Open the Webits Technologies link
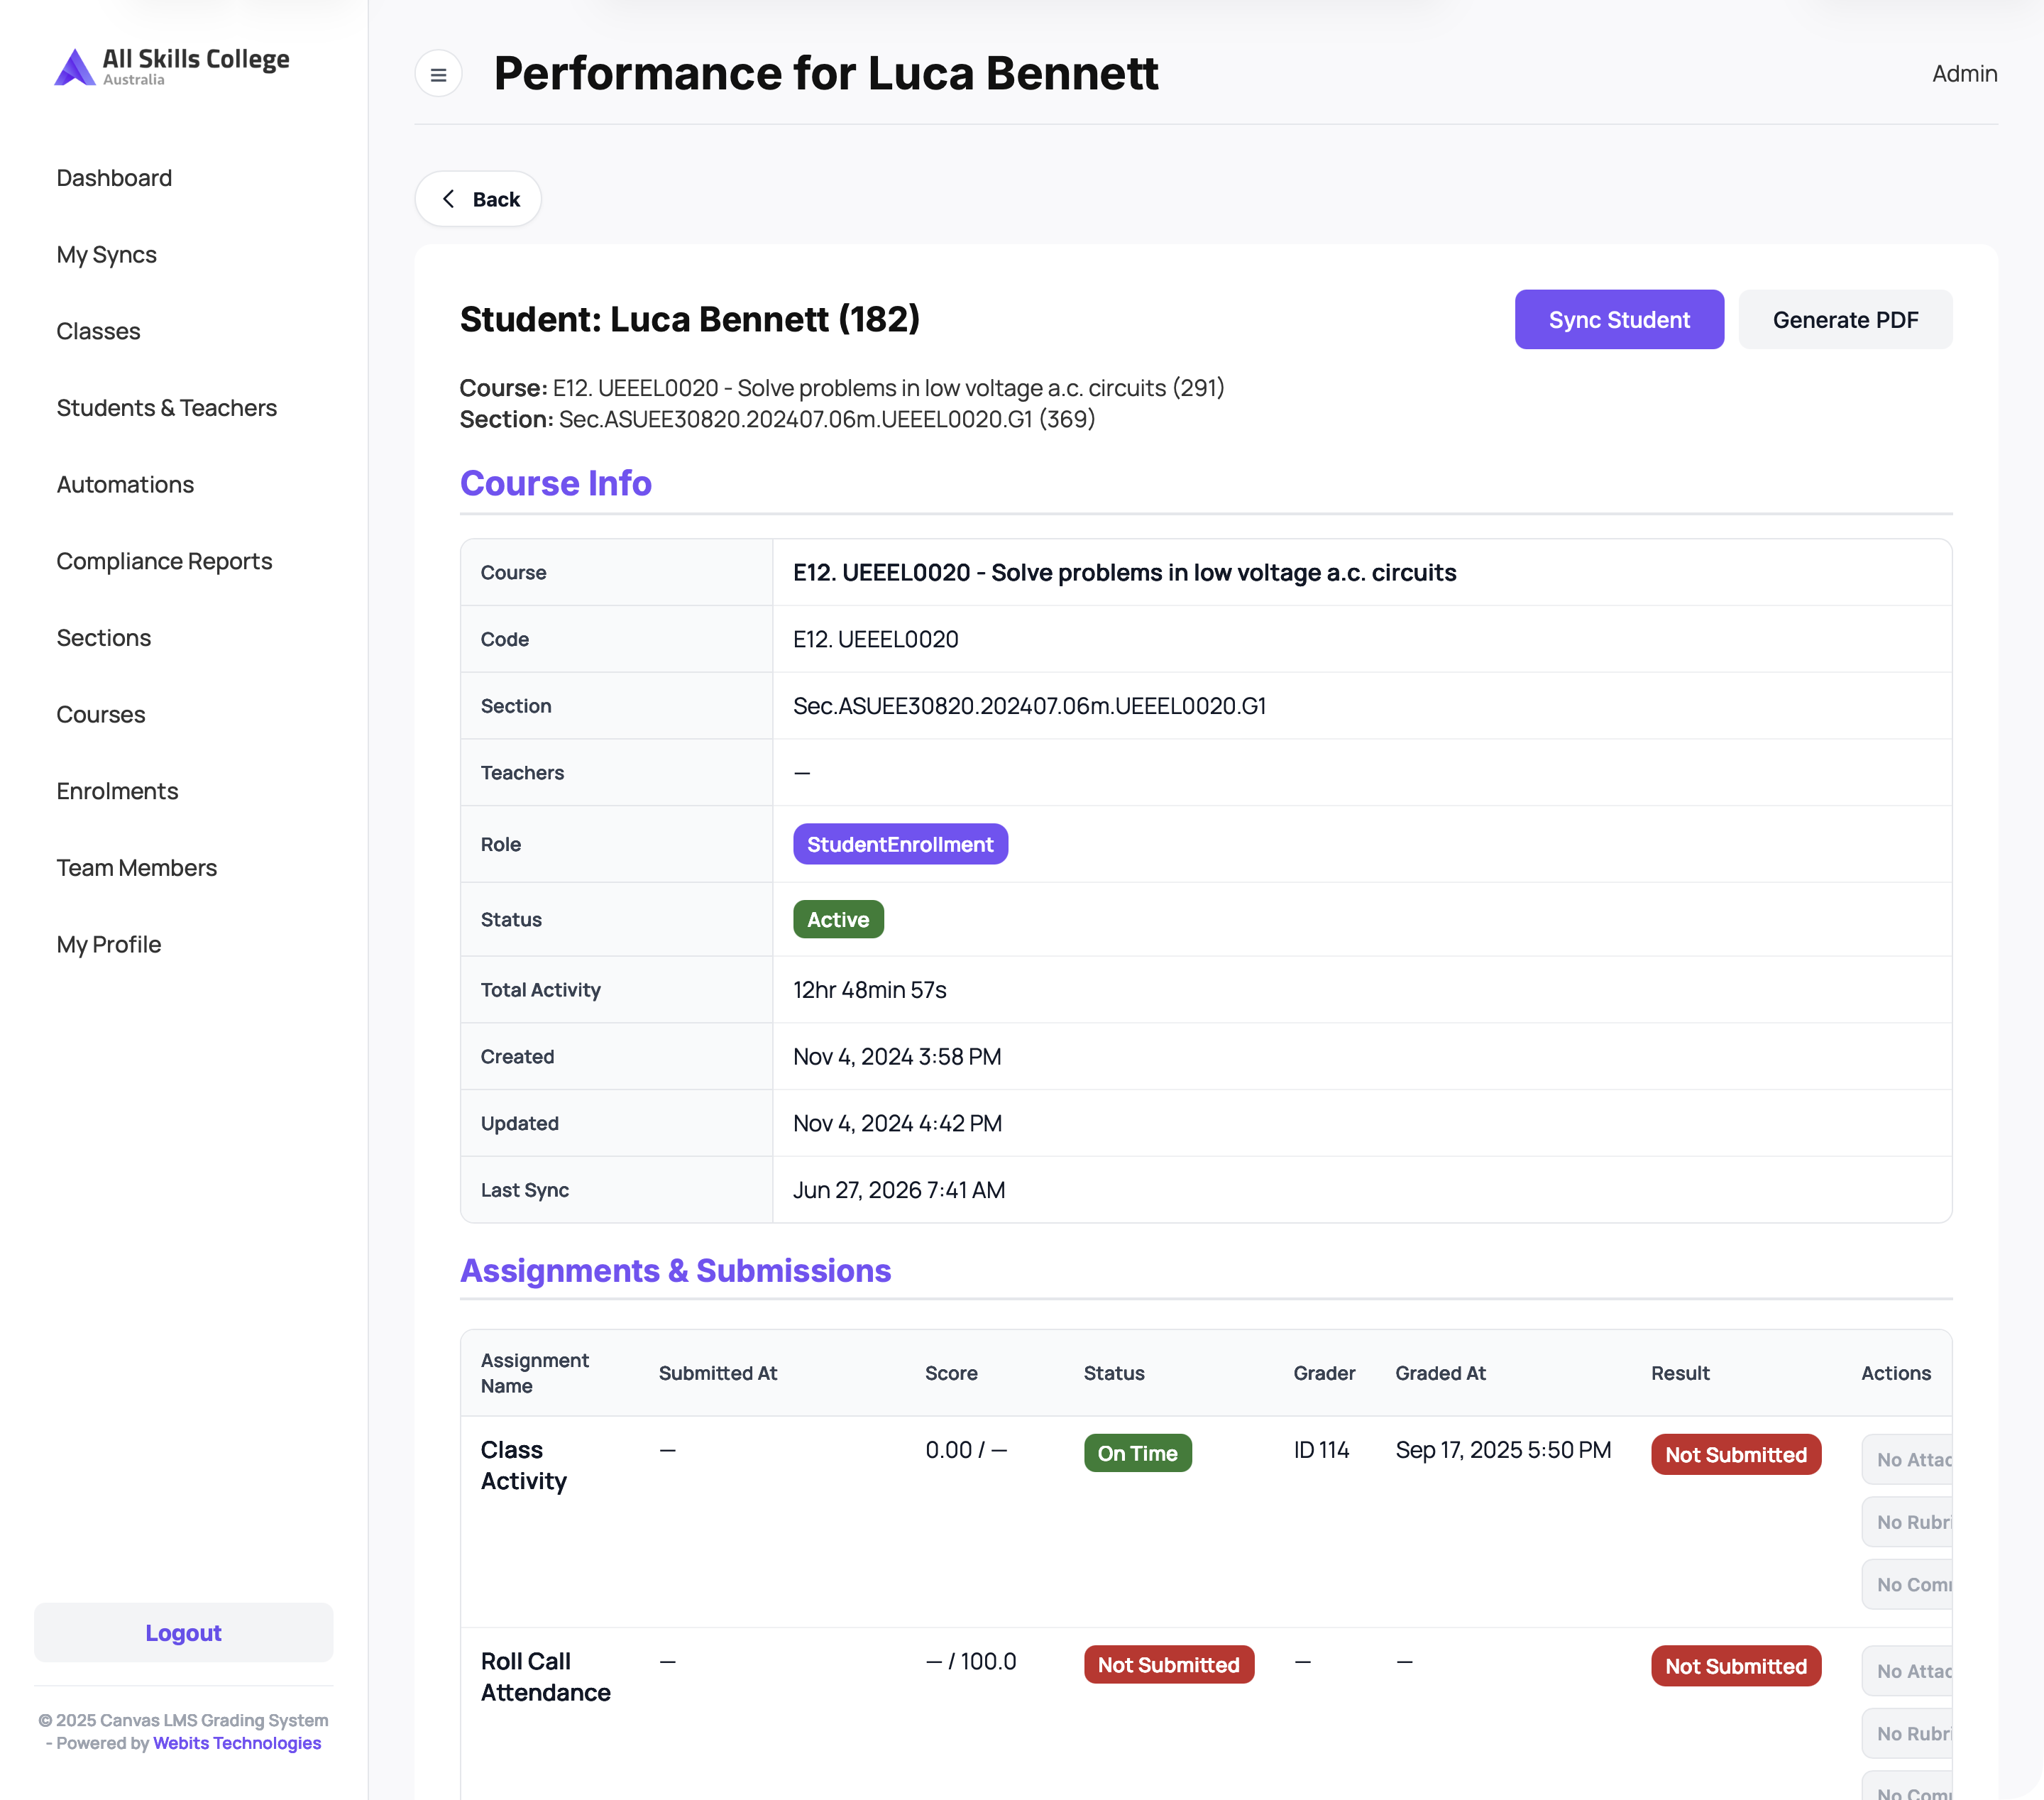The image size is (2044, 1800). [x=237, y=1743]
